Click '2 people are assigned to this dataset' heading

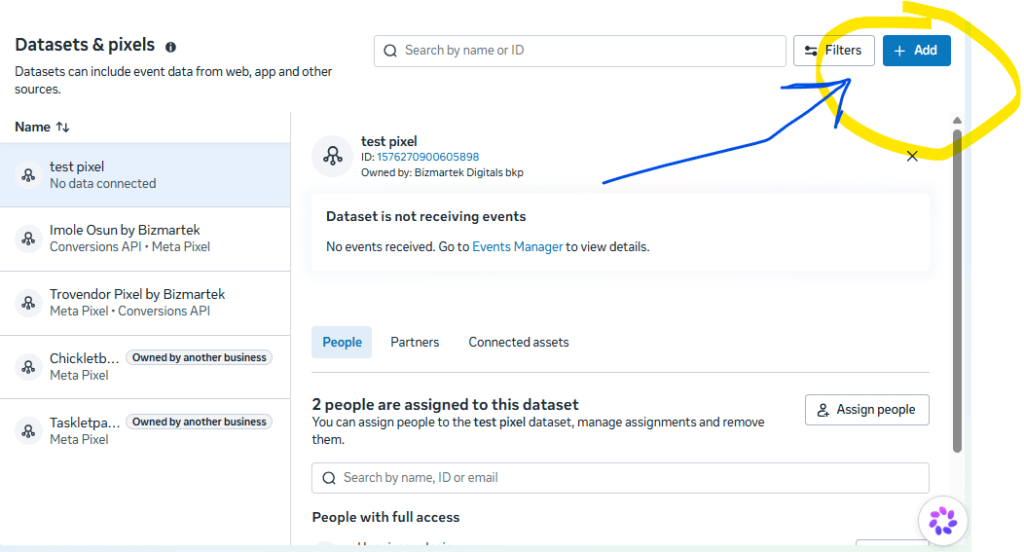point(445,404)
